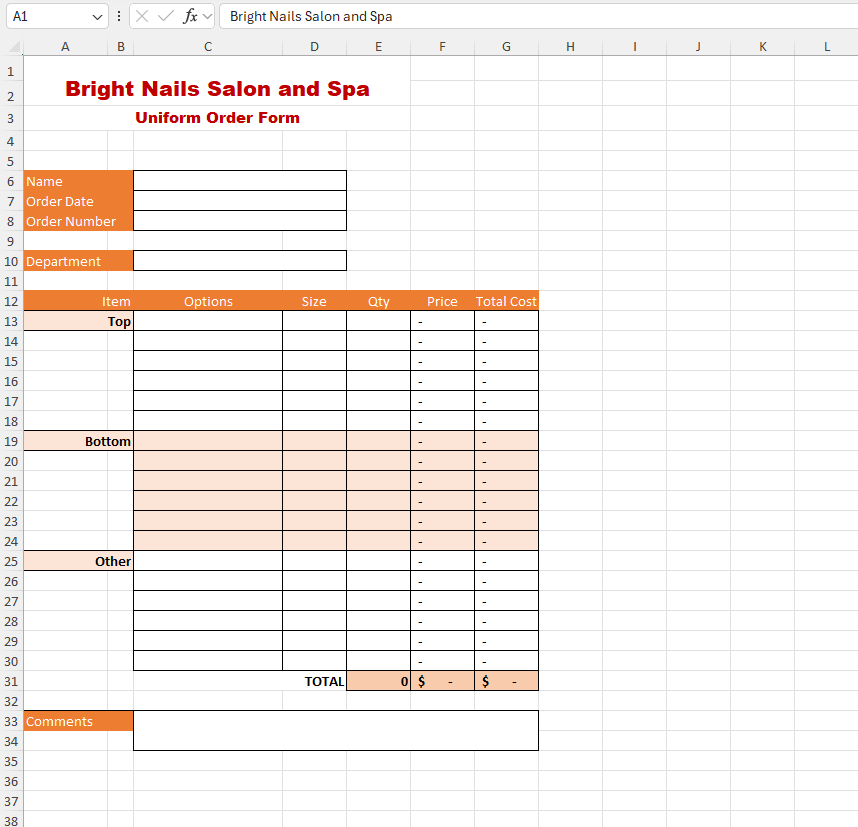Click the 'Size' table header
The height and width of the screenshot is (827, 858).
pos(314,301)
